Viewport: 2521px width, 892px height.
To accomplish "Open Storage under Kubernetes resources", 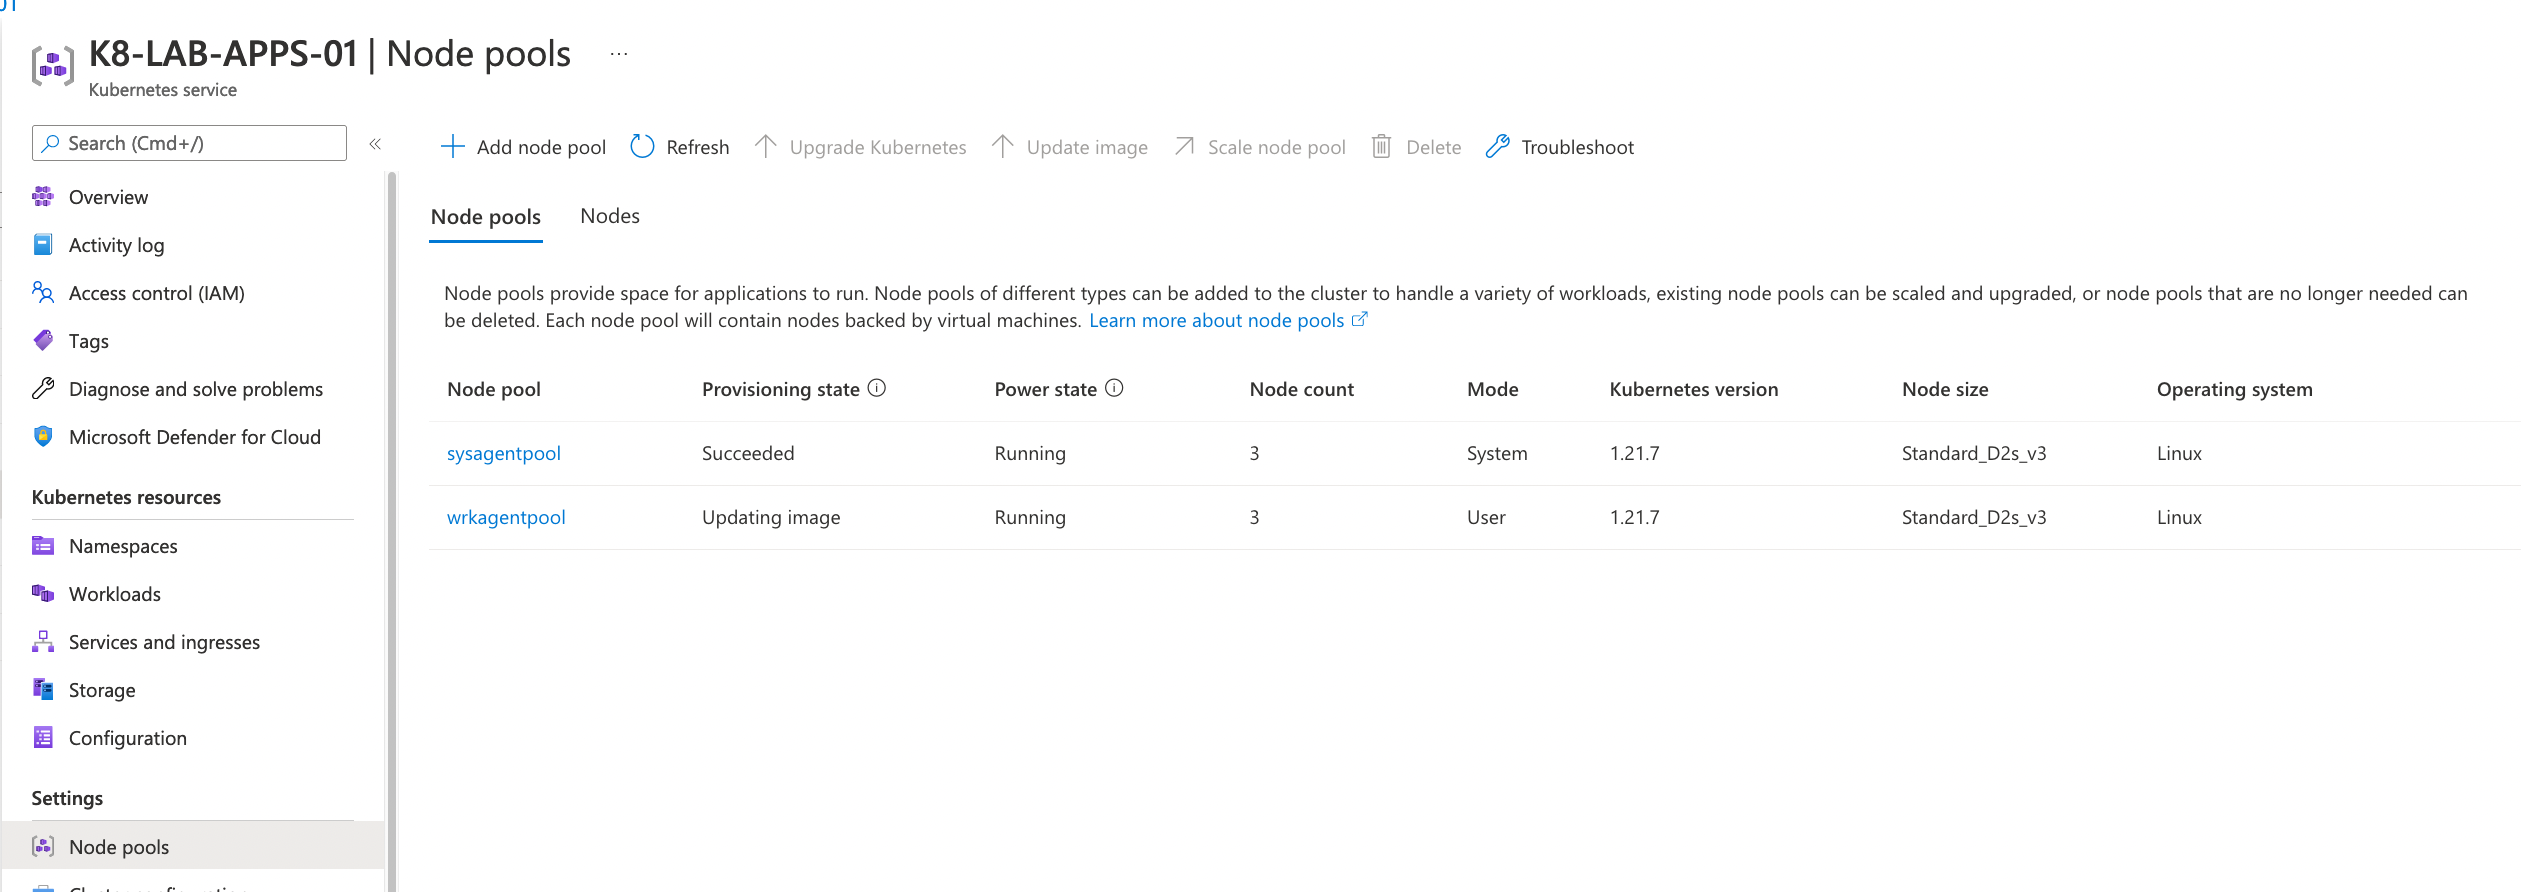I will click(102, 690).
